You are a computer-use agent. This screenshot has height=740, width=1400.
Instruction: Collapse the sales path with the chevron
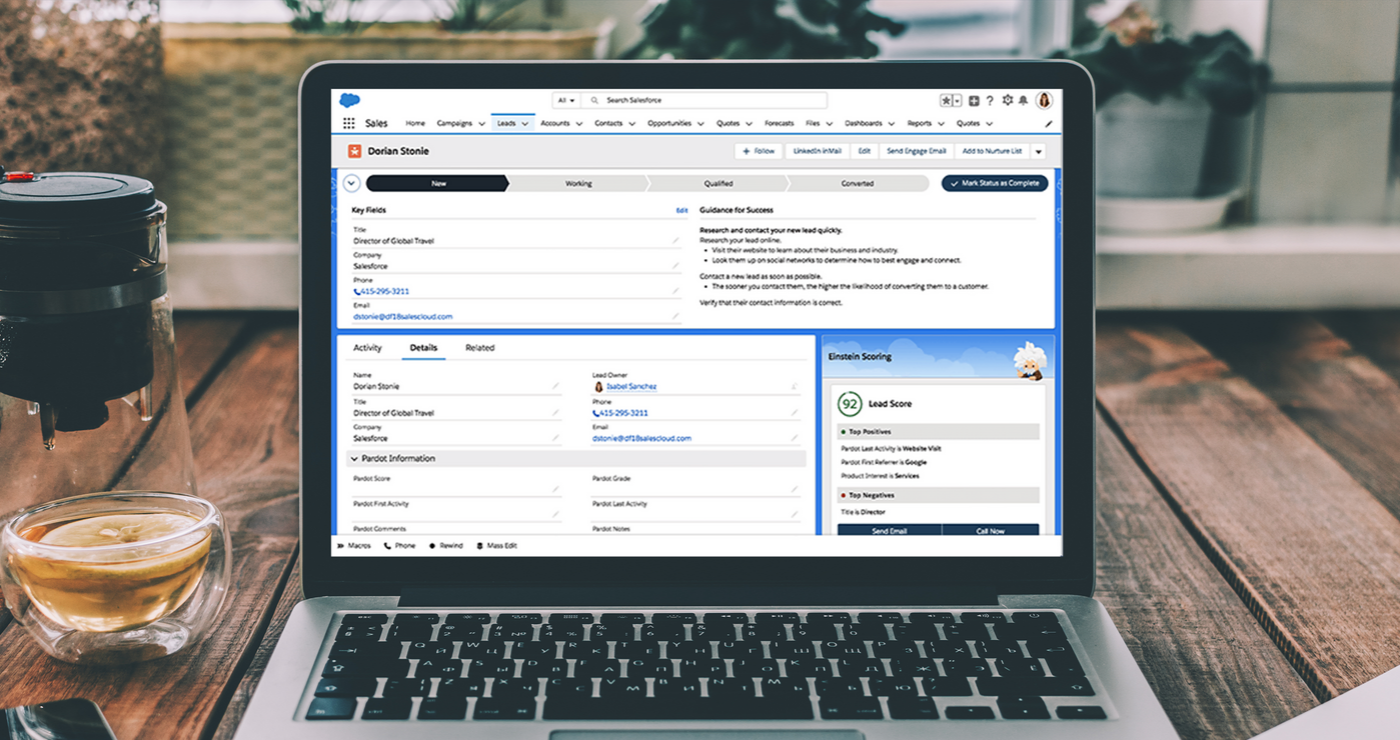tap(351, 183)
